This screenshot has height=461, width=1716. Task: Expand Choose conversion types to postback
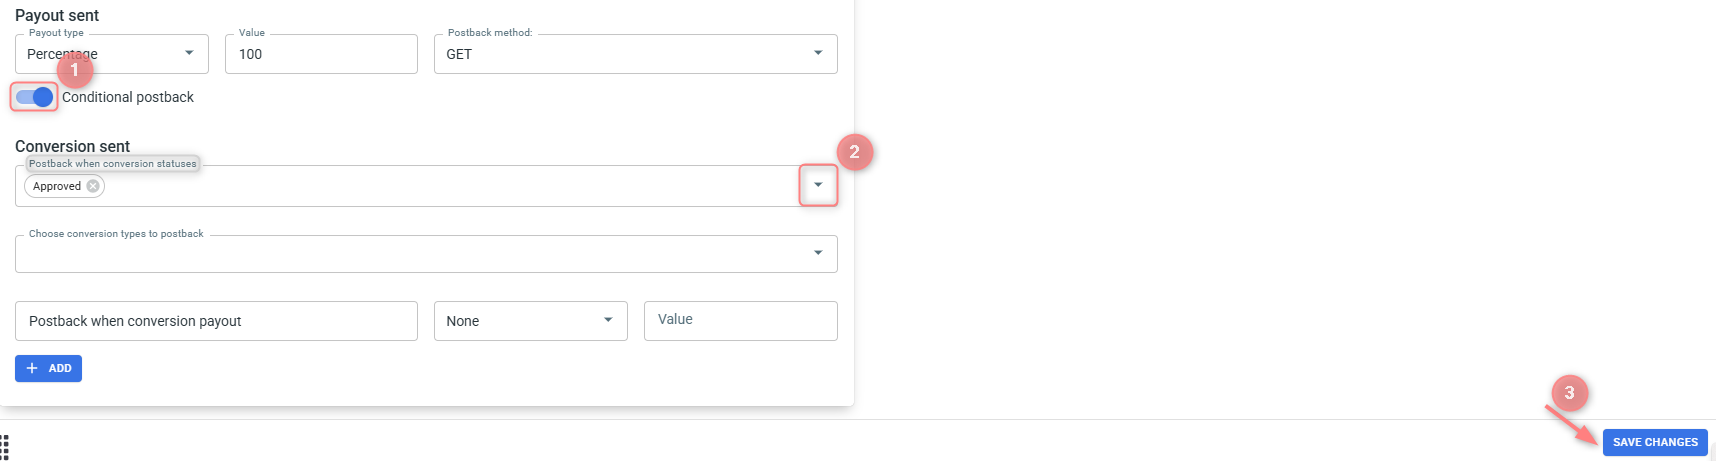[x=426, y=254]
